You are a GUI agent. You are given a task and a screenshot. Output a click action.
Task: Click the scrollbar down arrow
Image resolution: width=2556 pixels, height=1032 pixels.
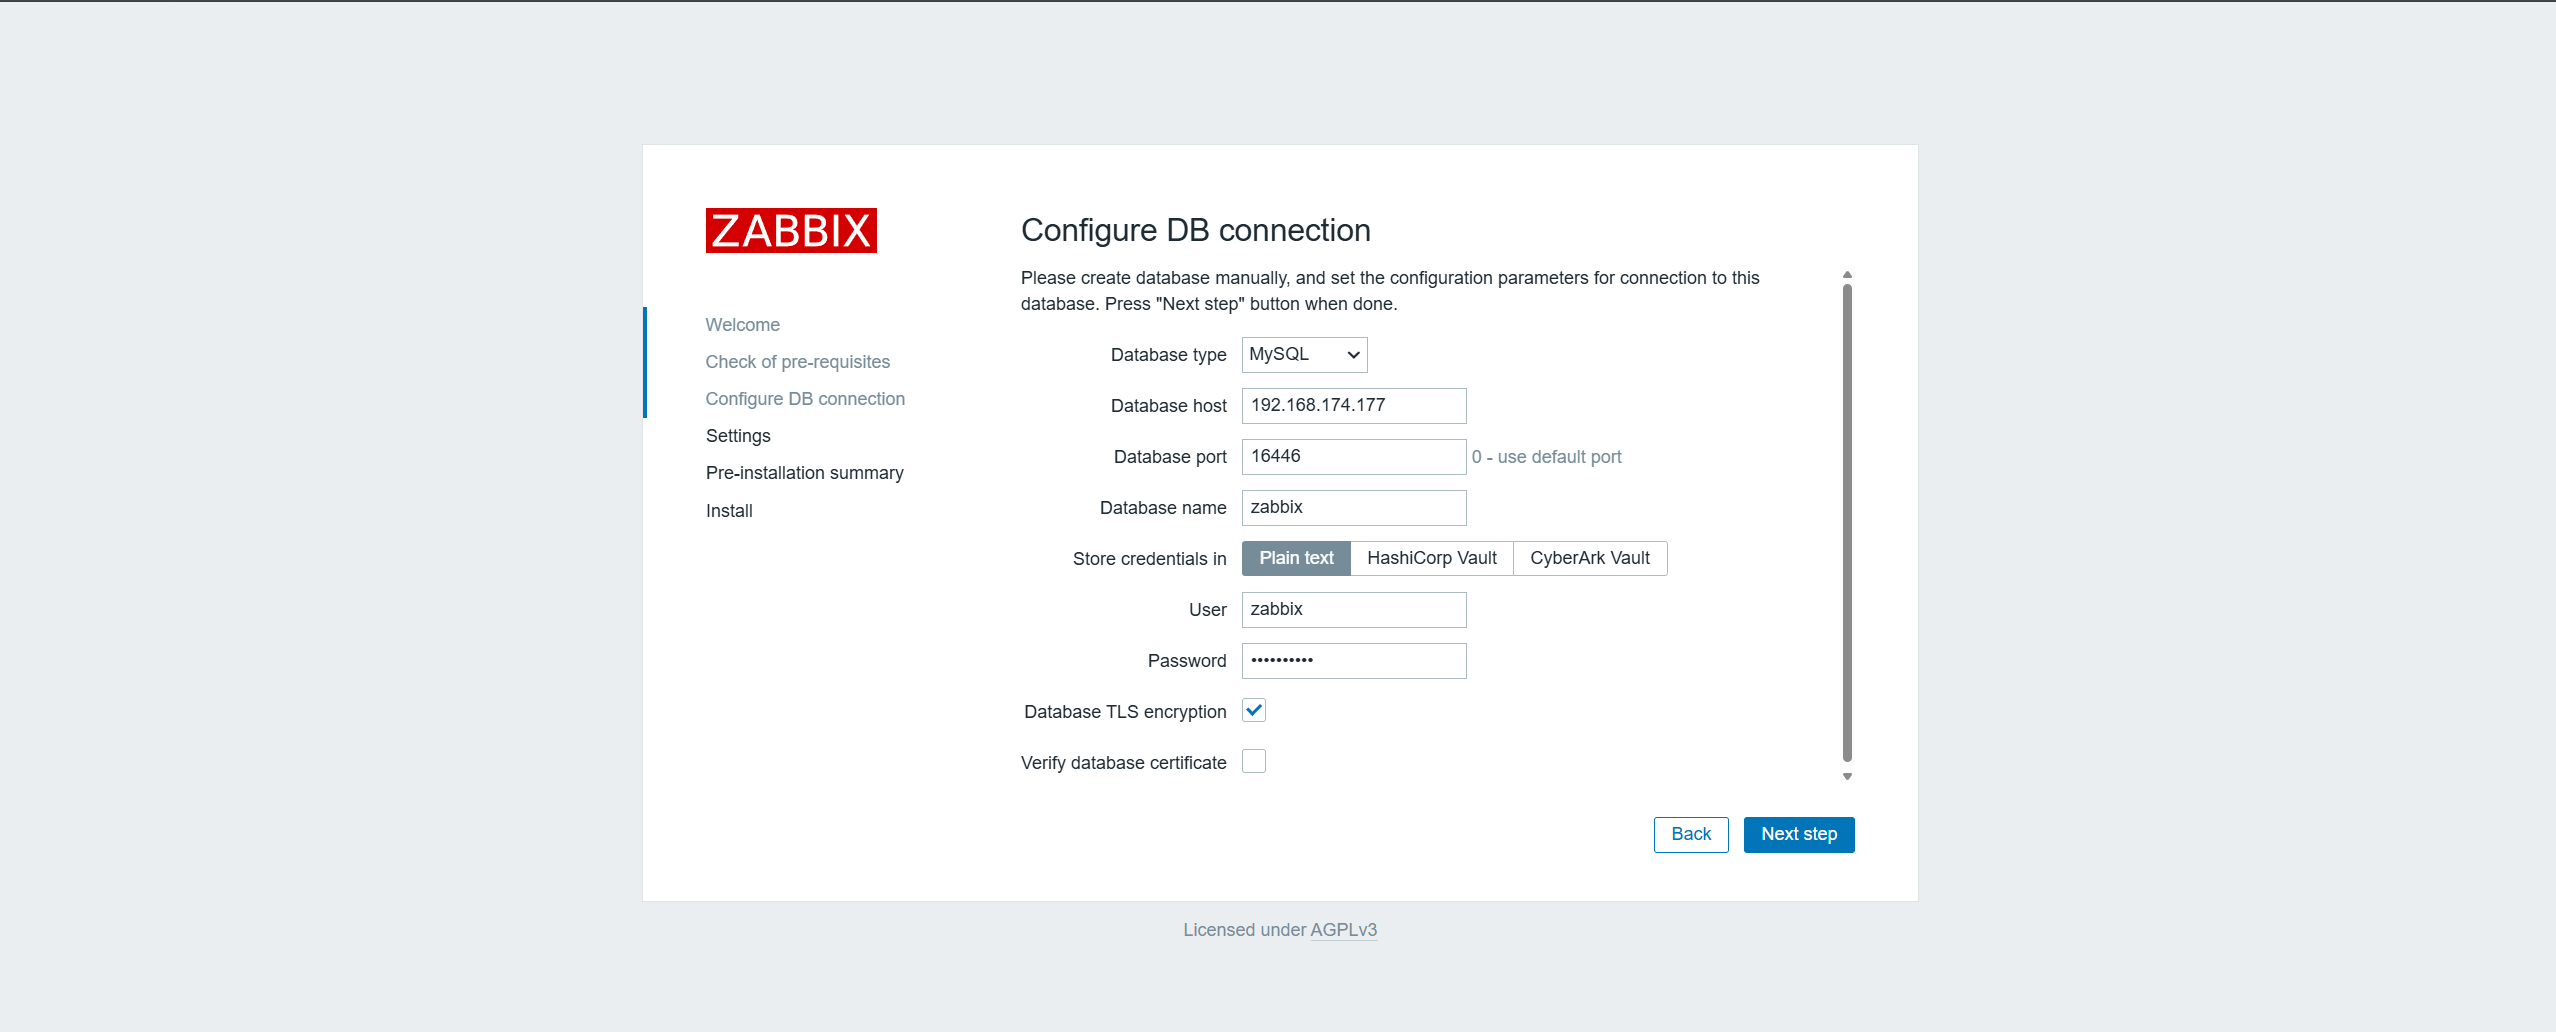pyautogui.click(x=1847, y=776)
